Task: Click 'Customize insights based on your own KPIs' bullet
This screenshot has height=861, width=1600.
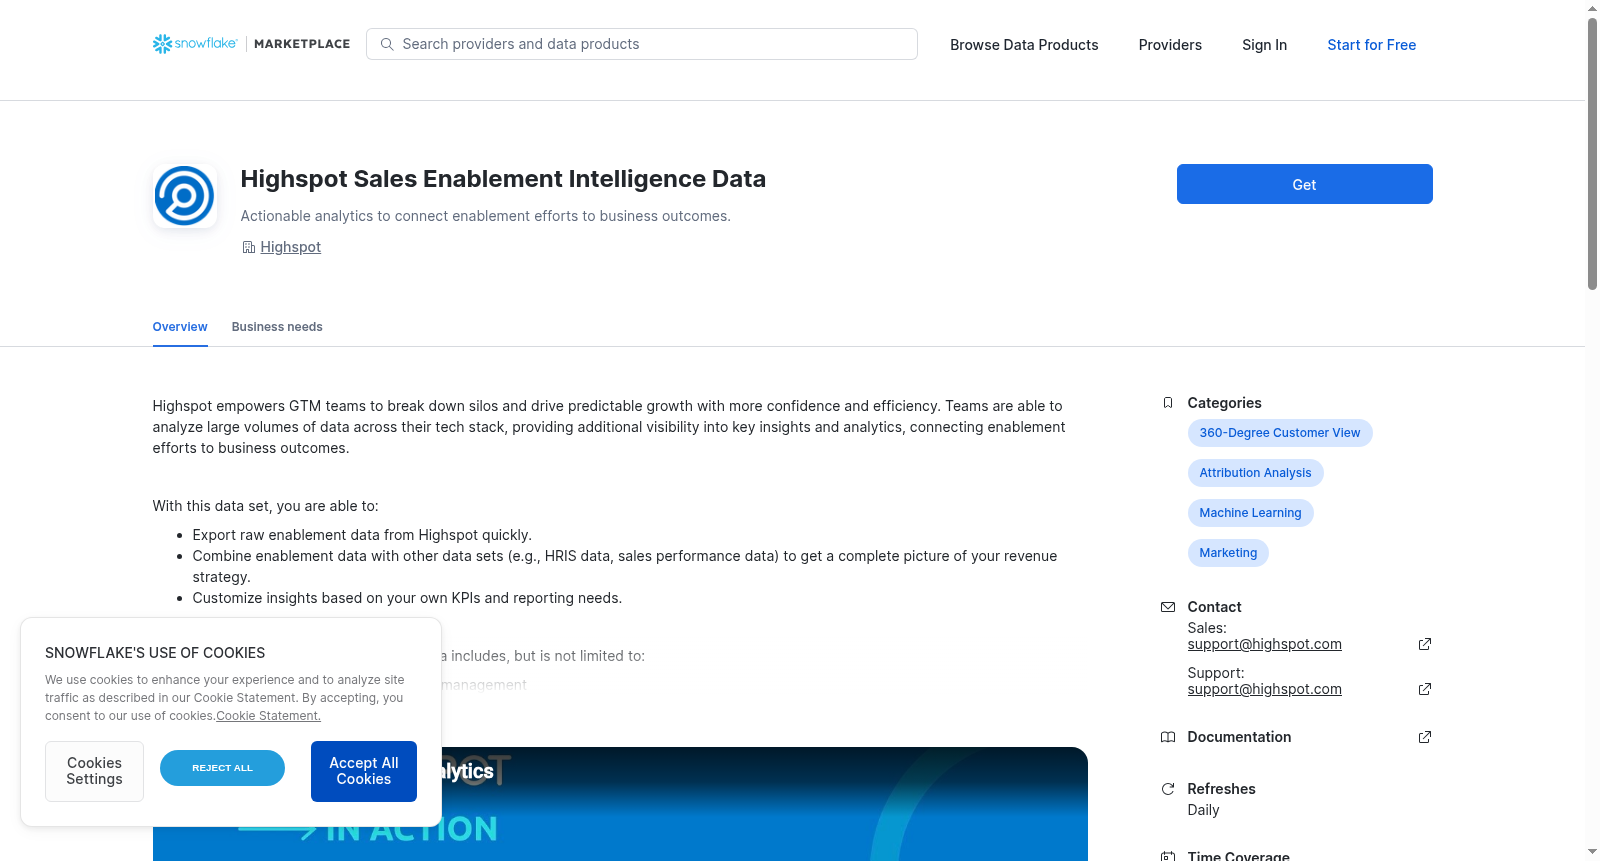Action: click(x=407, y=598)
